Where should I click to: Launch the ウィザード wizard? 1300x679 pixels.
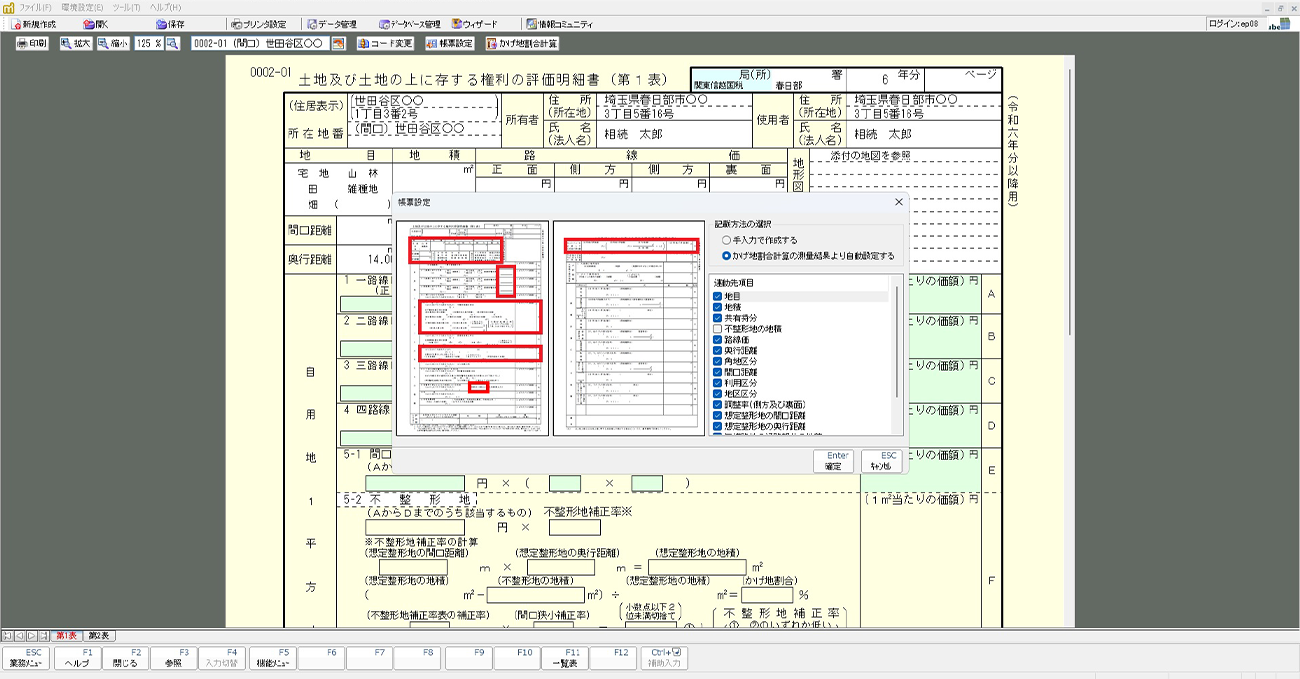click(474, 24)
